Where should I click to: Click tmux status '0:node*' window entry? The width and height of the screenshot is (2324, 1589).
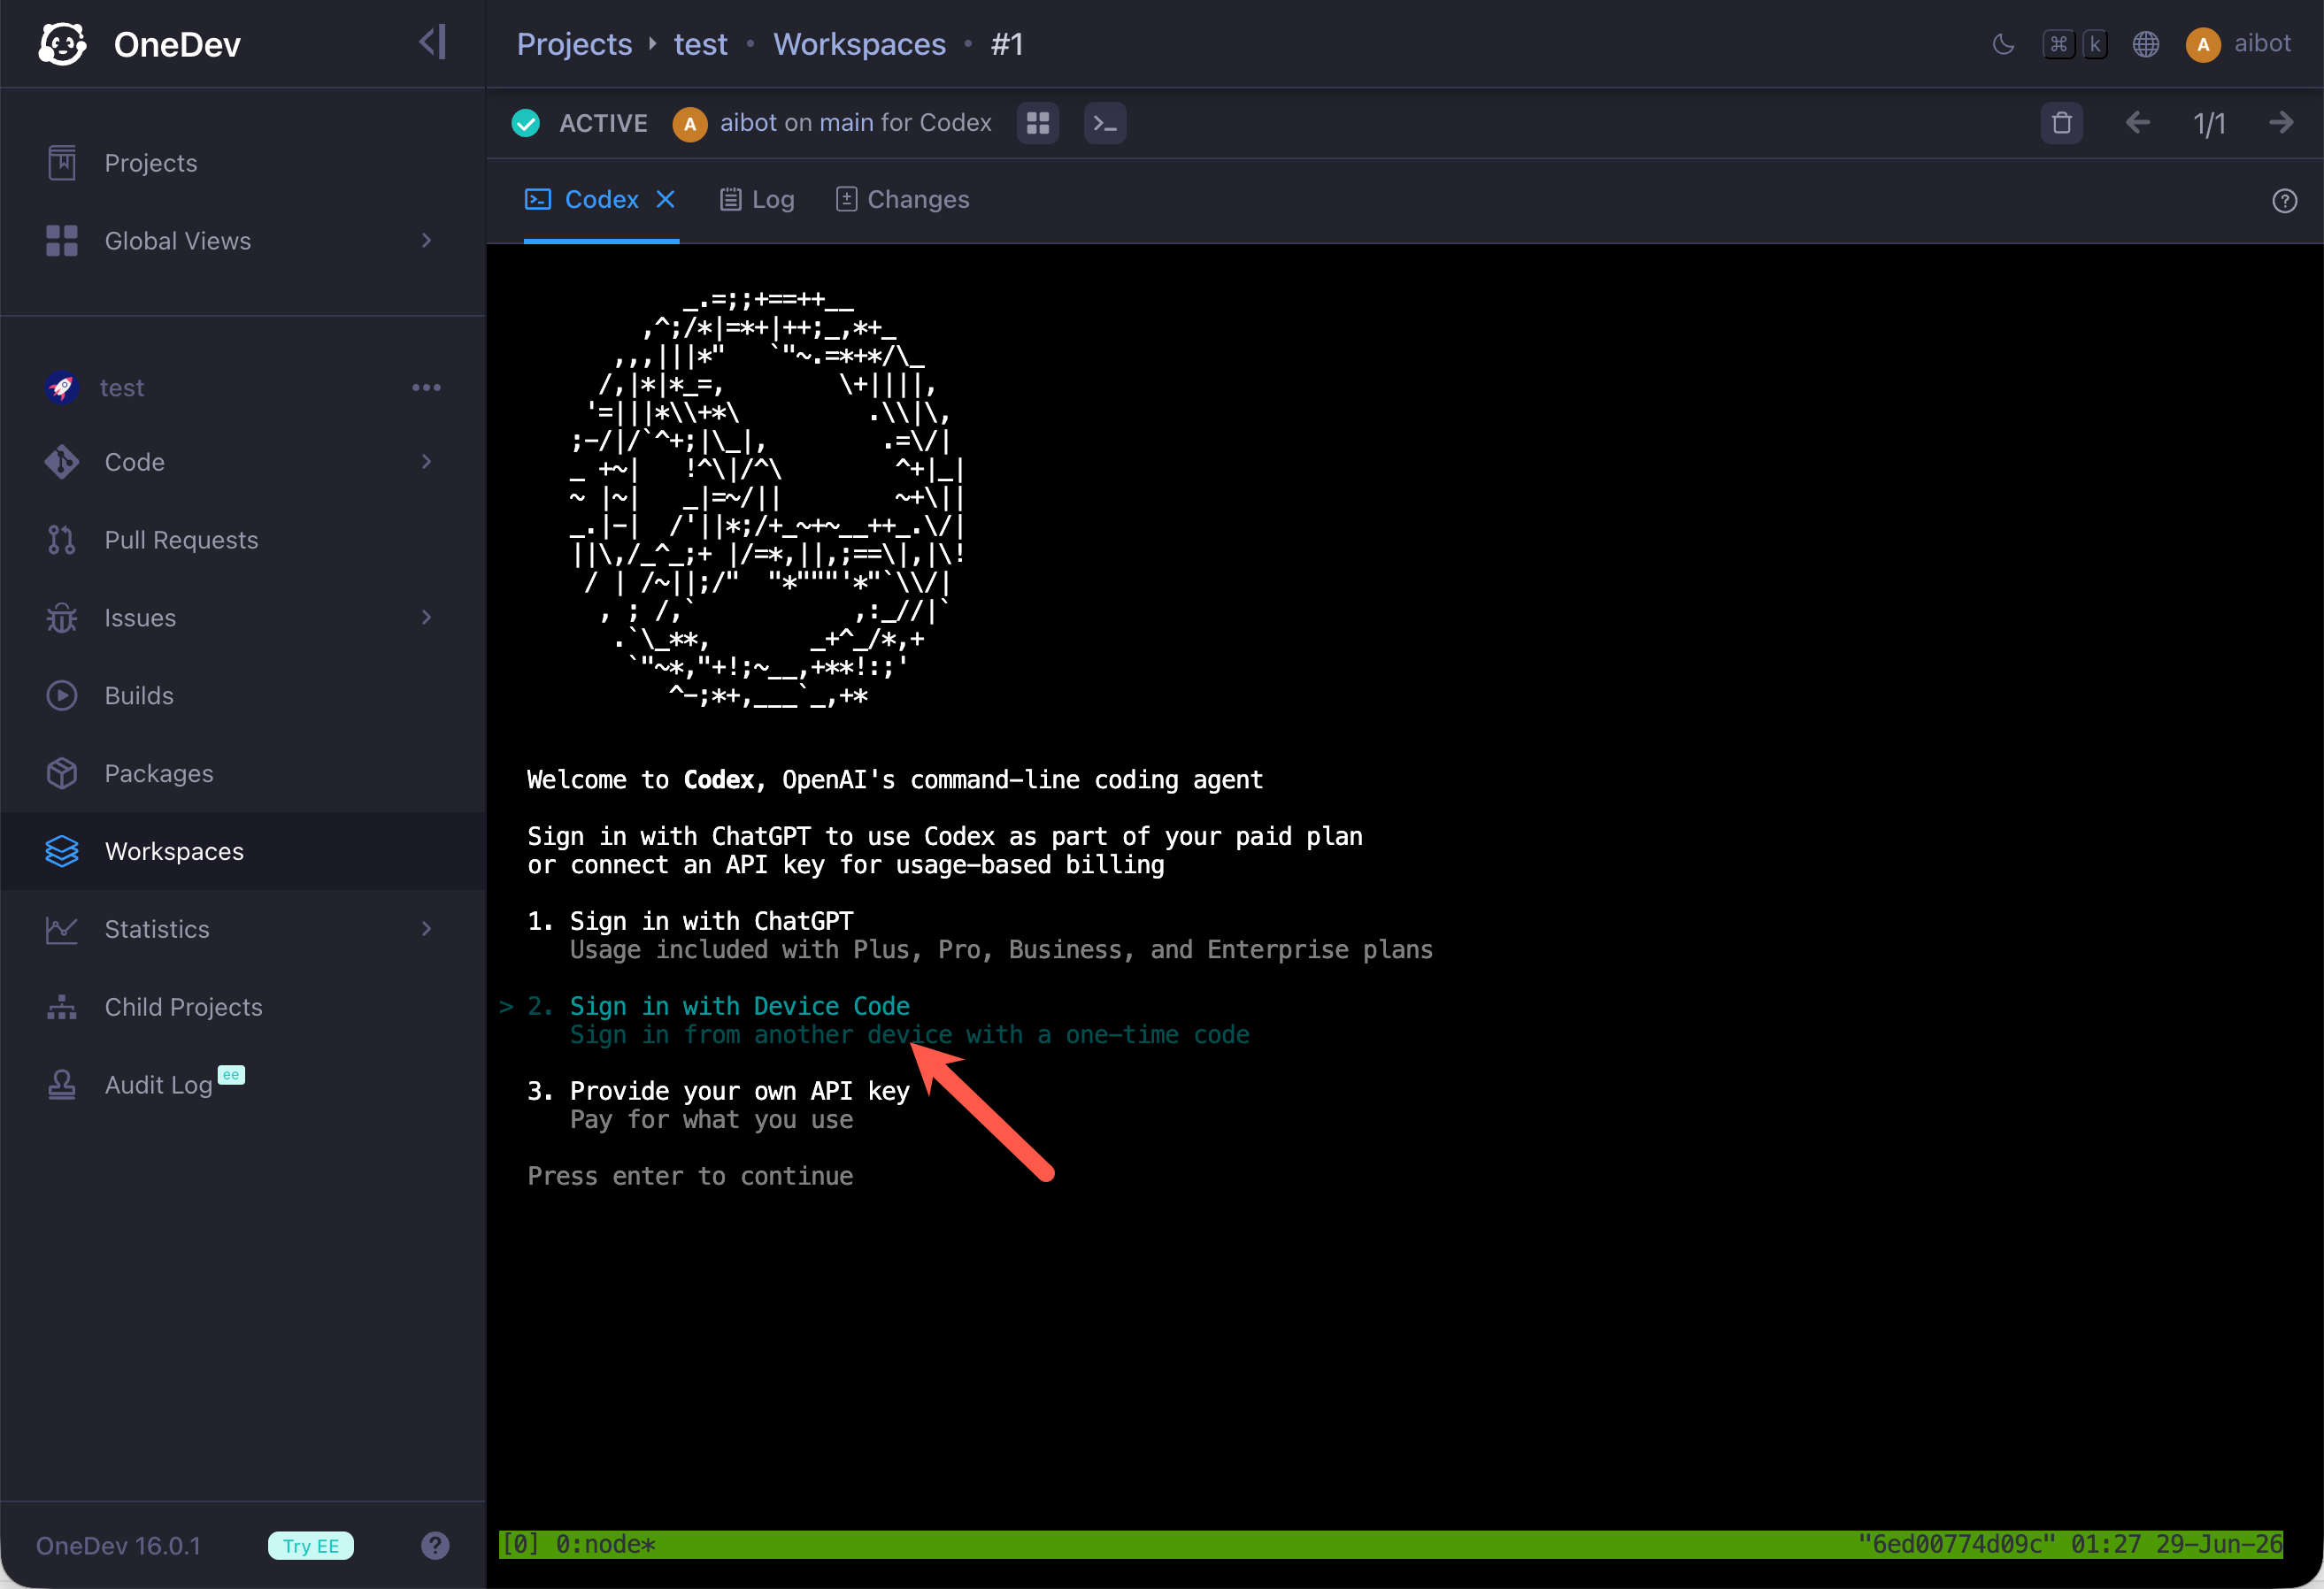pos(606,1544)
